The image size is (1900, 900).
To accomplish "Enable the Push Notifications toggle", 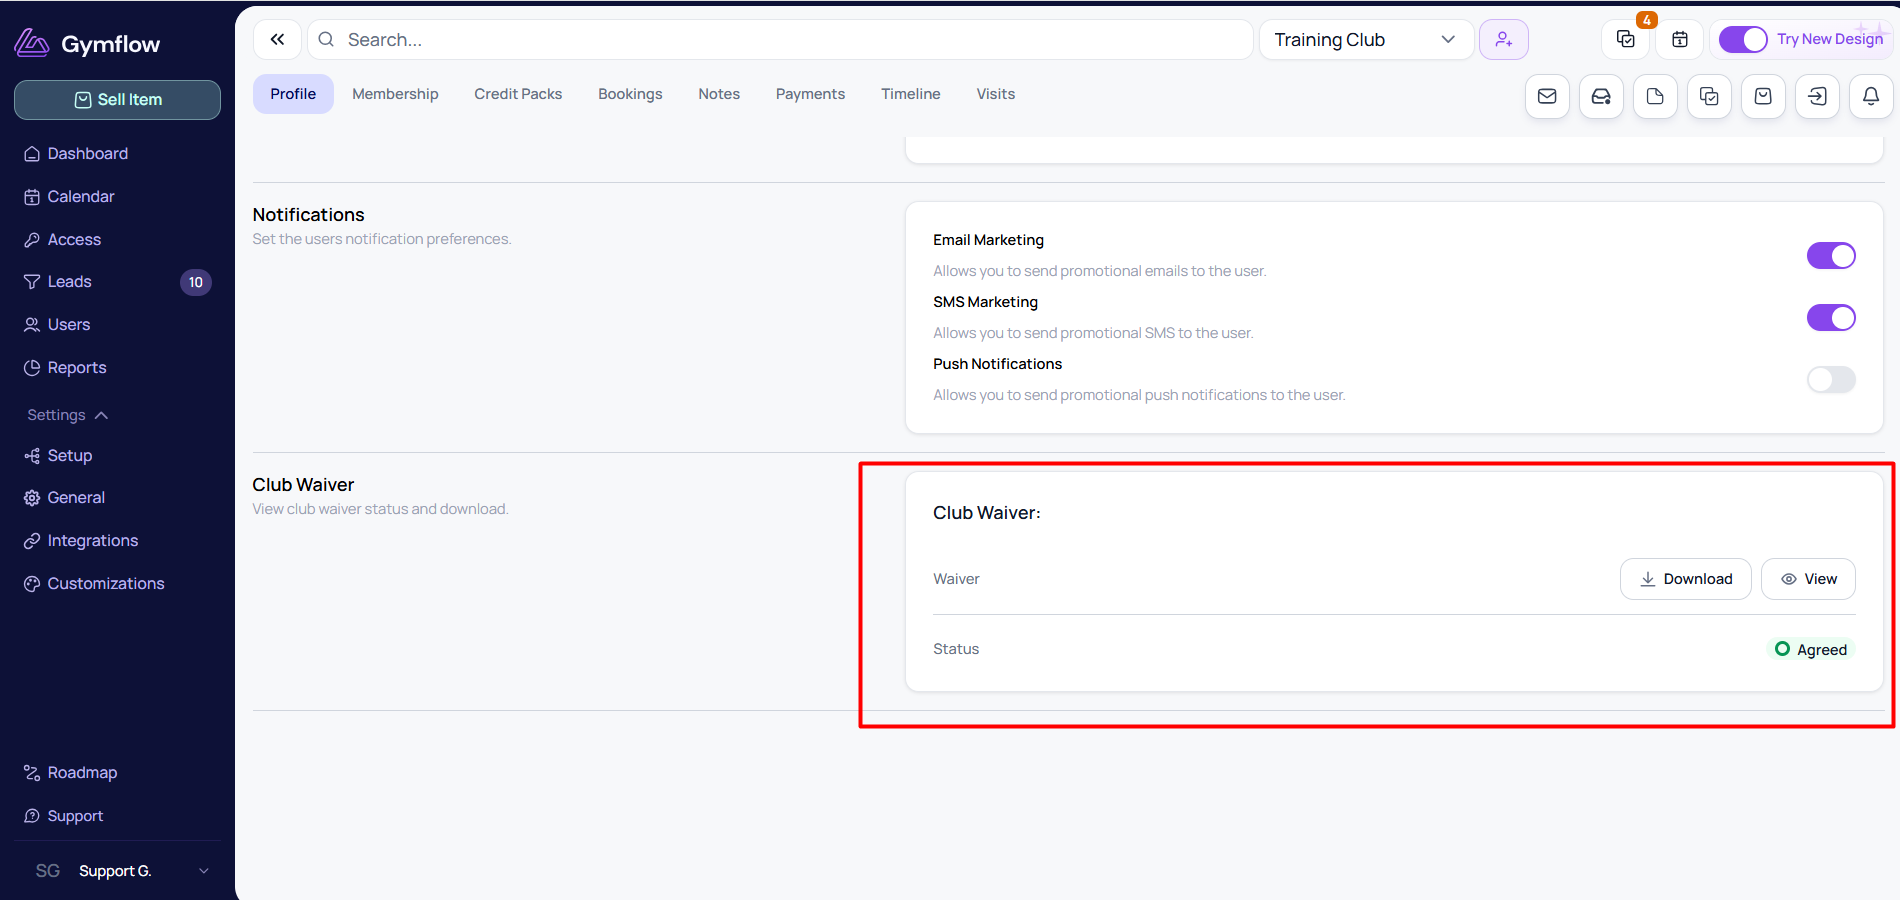I will 1831,380.
